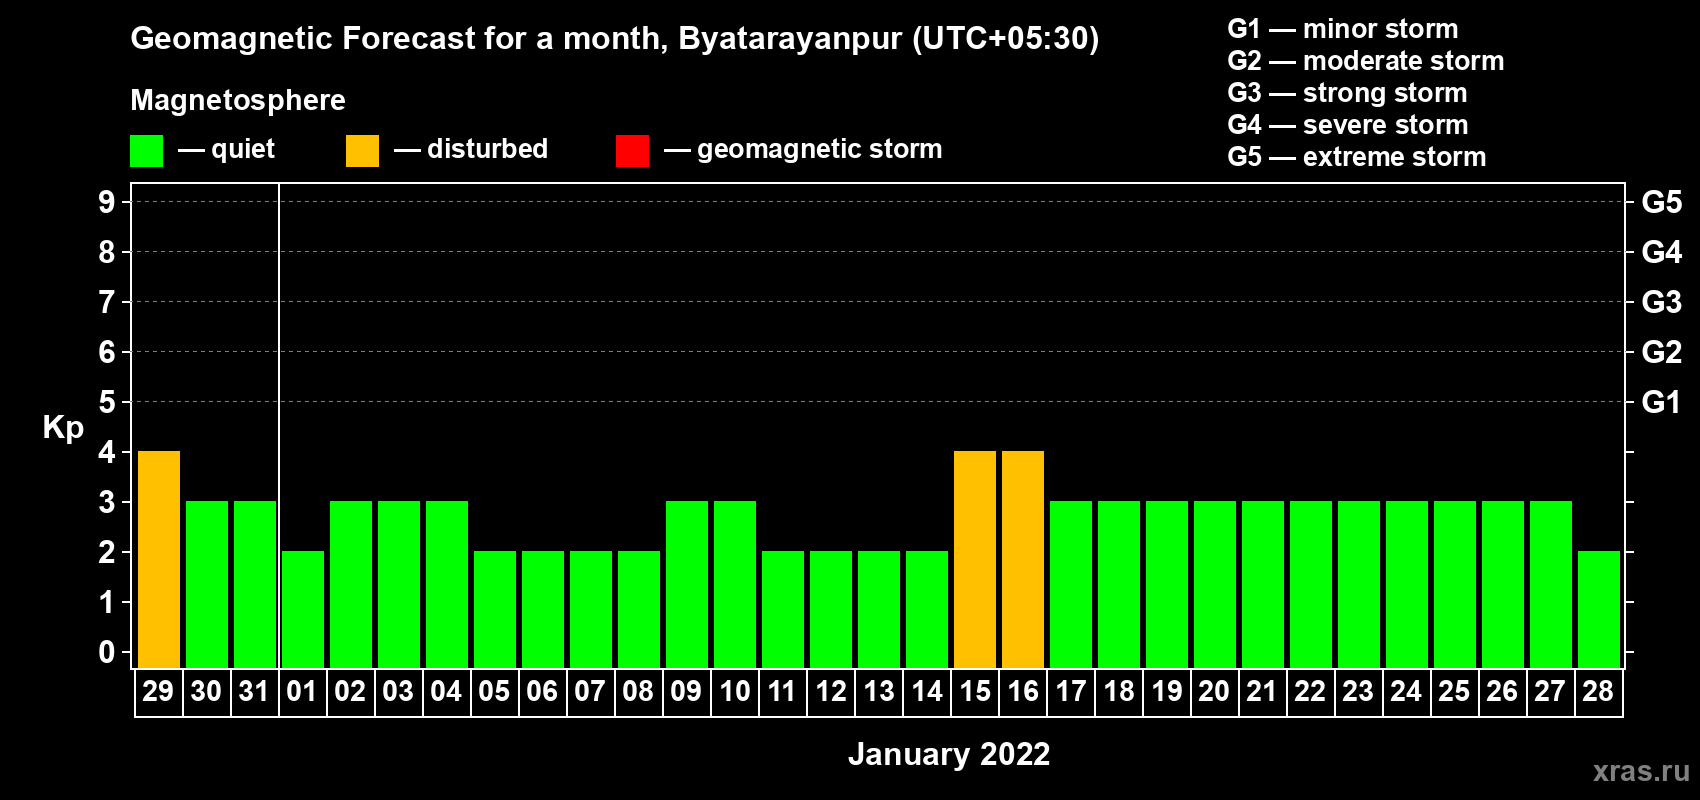Viewport: 1700px width, 800px height.
Task: Click the G3 label on right axis
Action: click(1661, 302)
